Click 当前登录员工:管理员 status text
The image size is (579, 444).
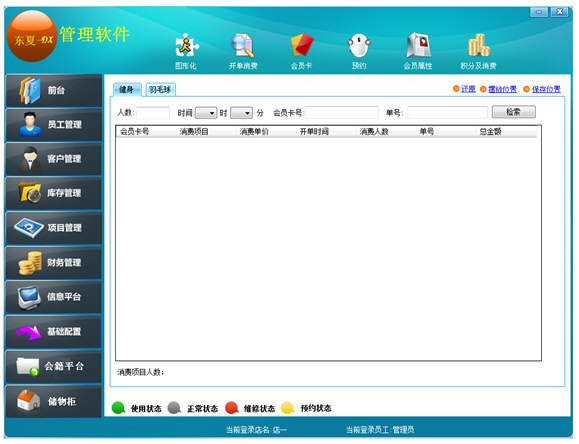[380, 430]
